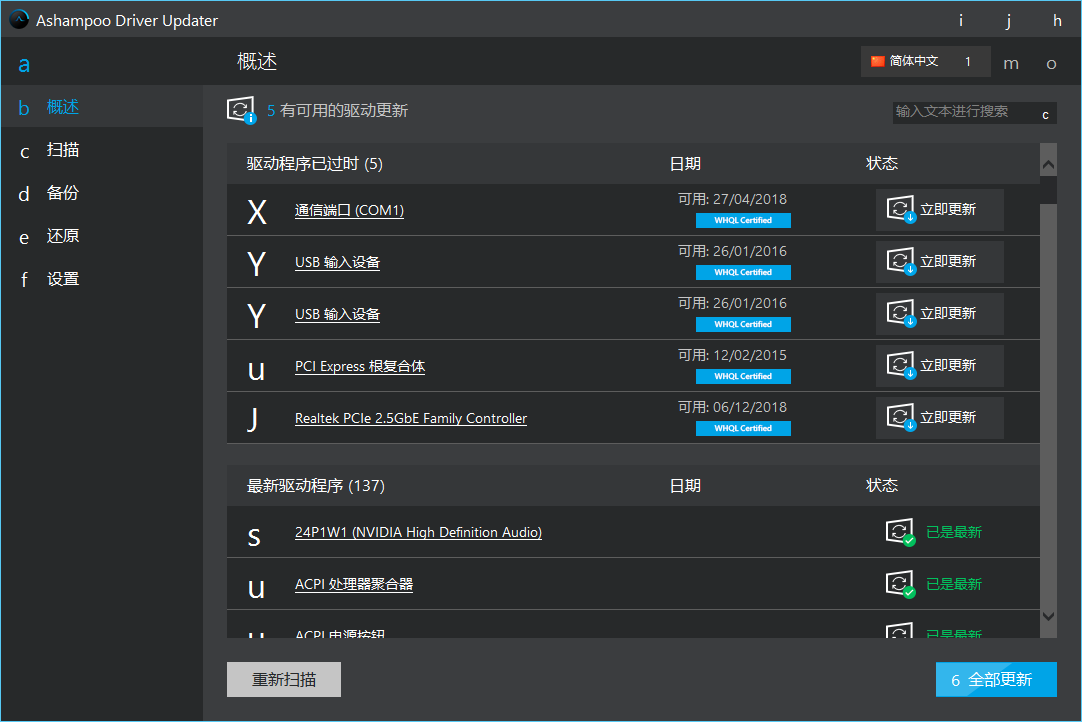Click the Chinese flag icon in language selector
The width and height of the screenshot is (1082, 722).
(x=878, y=61)
